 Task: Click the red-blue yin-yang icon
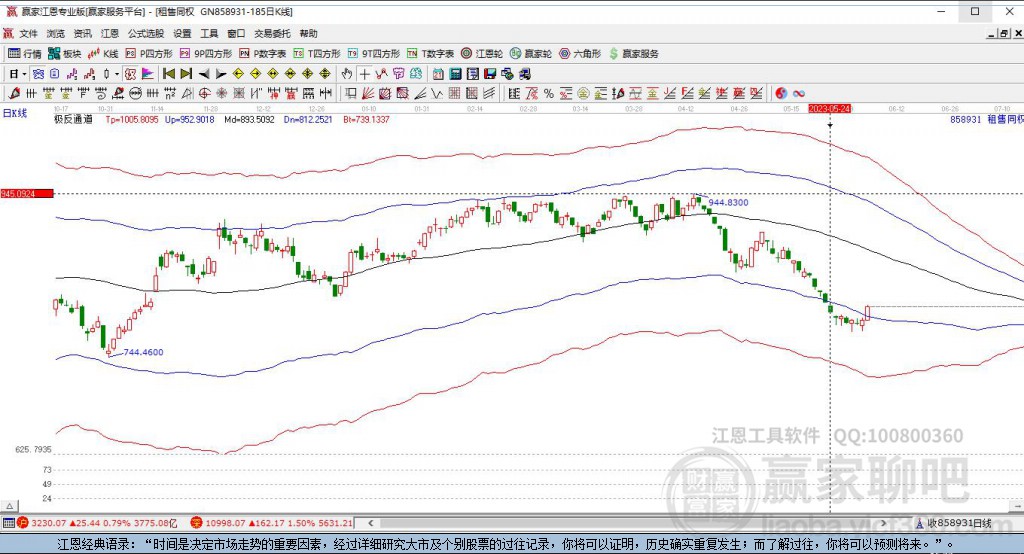781,93
